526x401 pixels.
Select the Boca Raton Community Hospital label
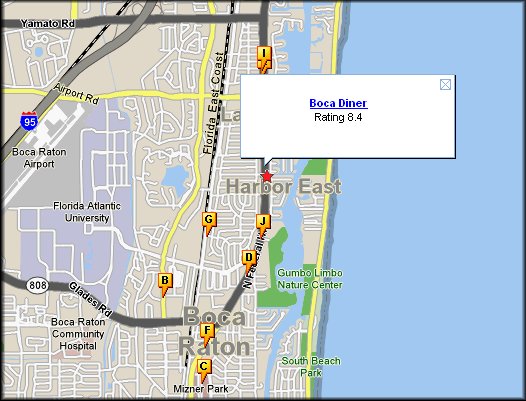point(78,334)
